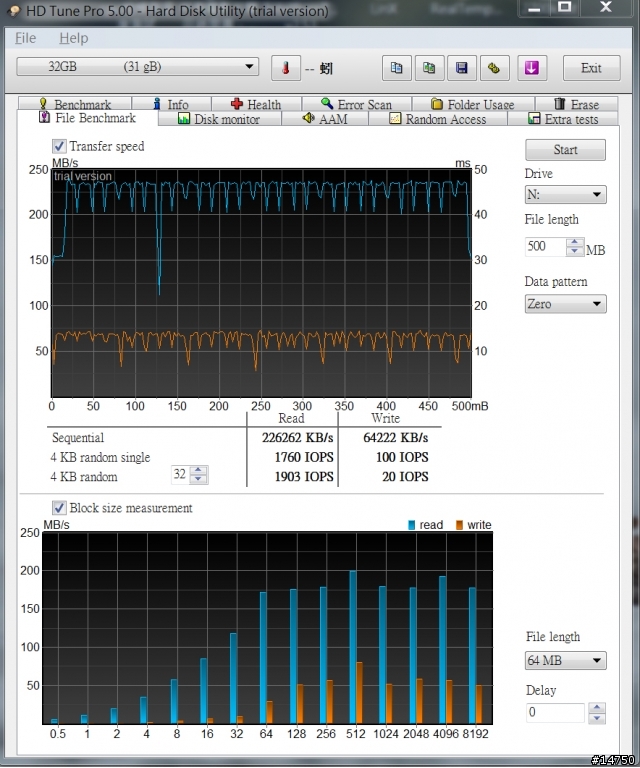Switch to the Health tab
The image size is (640, 768).
[256, 104]
